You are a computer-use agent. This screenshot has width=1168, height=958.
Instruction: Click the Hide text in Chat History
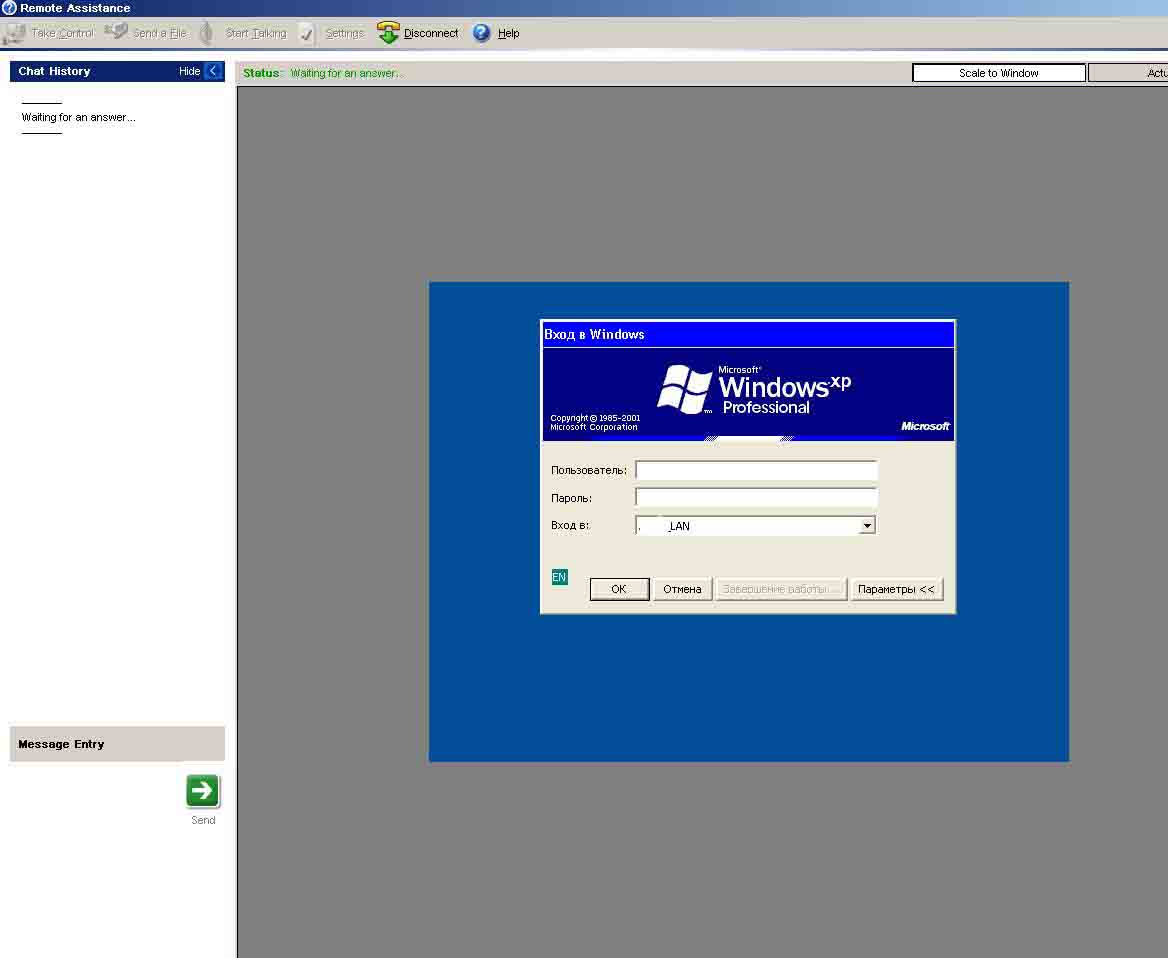click(x=189, y=71)
